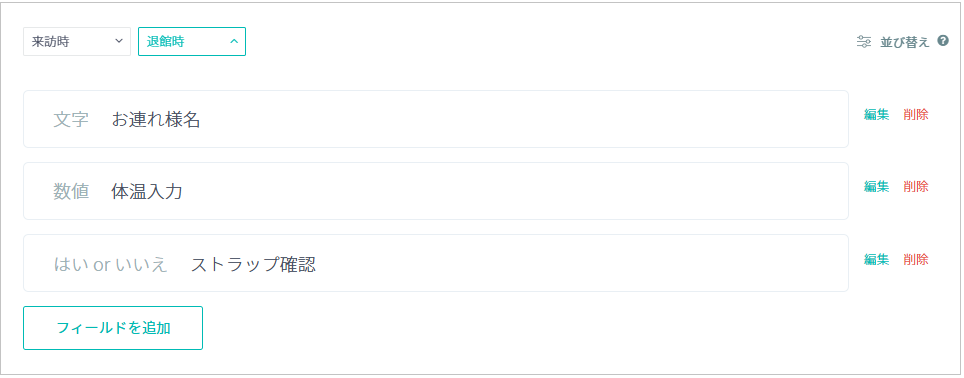Delete the お連れ様名 field
964x378 pixels.
(x=915, y=114)
